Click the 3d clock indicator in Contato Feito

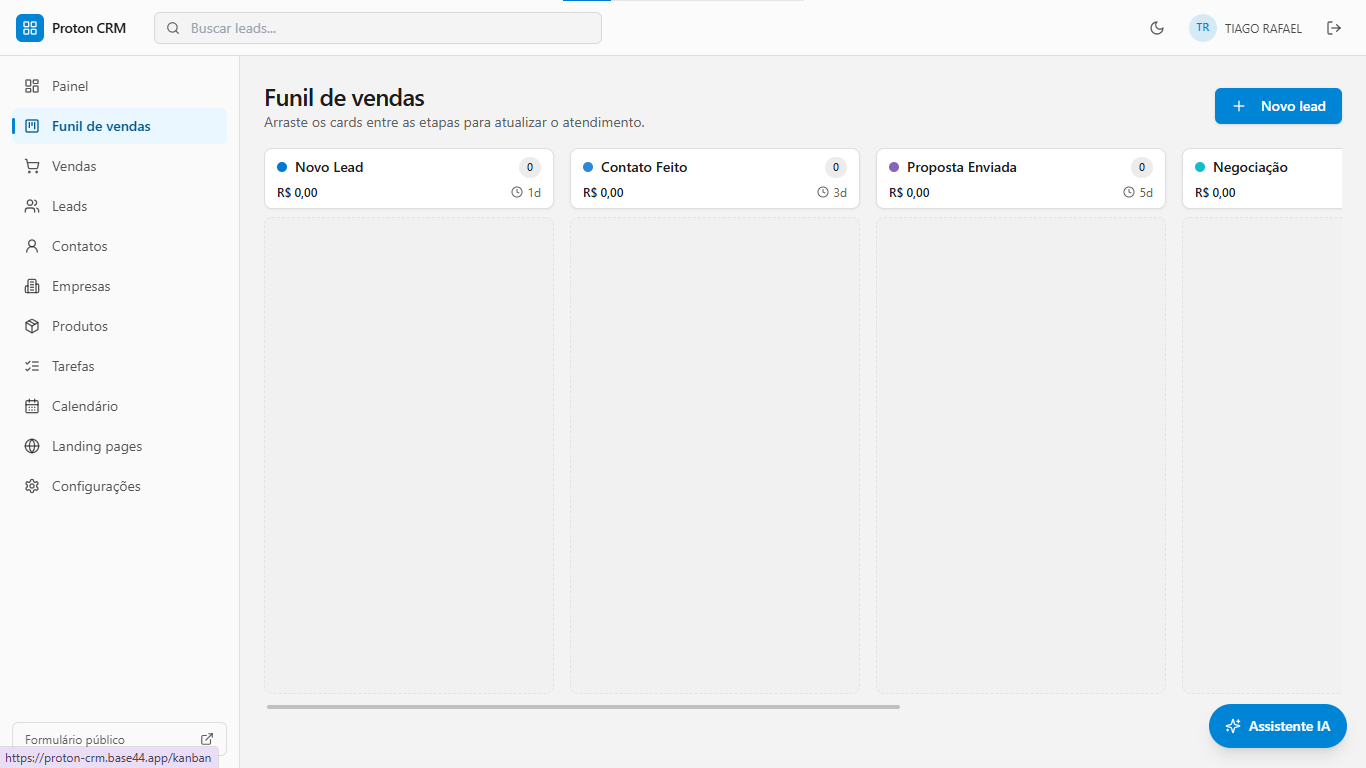[x=832, y=193]
